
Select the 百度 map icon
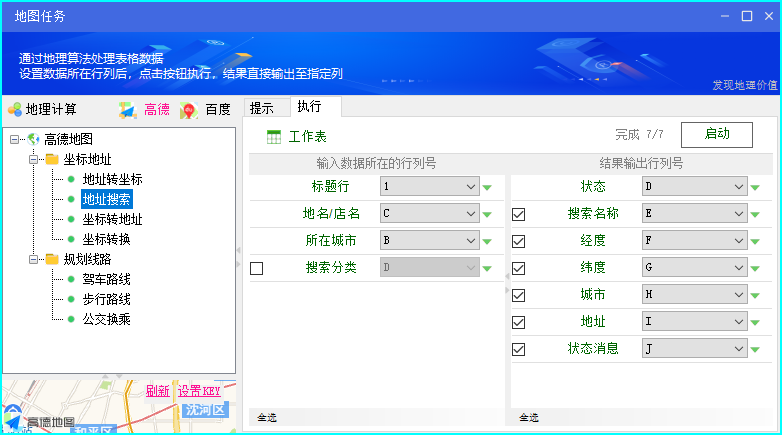[x=189, y=110]
